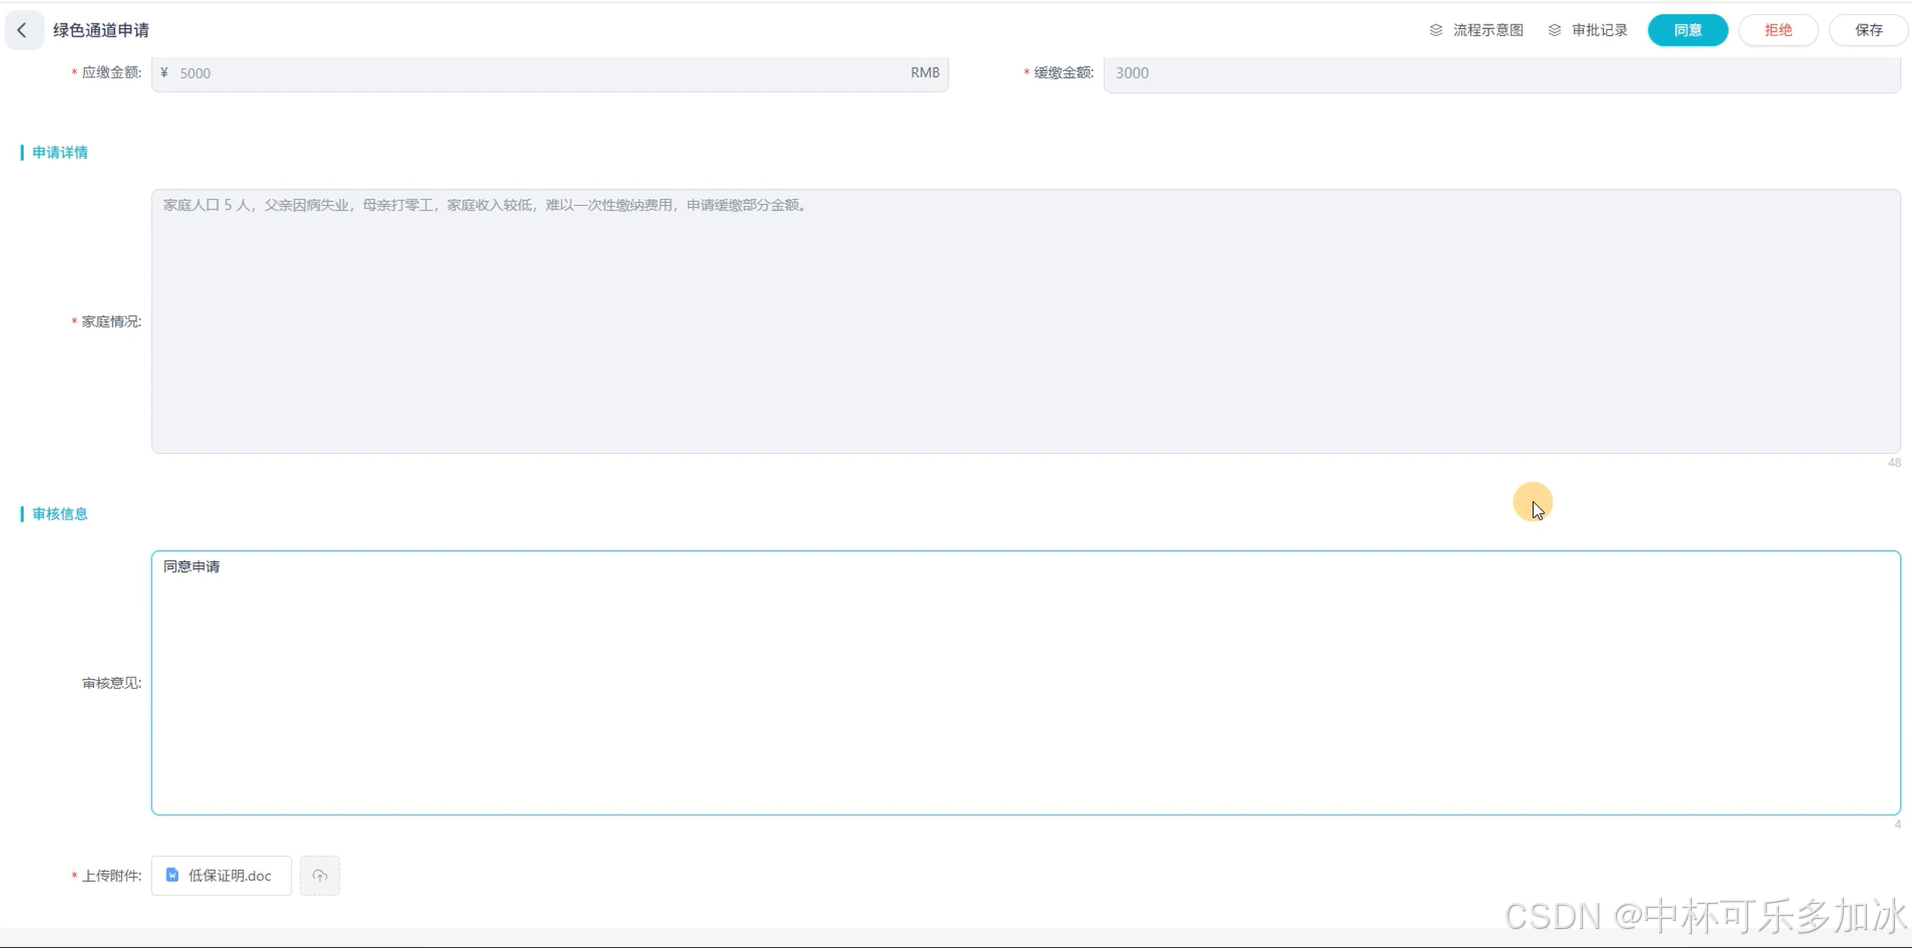The image size is (1912, 948).
Task: Reject the application with 拒绝
Action: coord(1778,30)
